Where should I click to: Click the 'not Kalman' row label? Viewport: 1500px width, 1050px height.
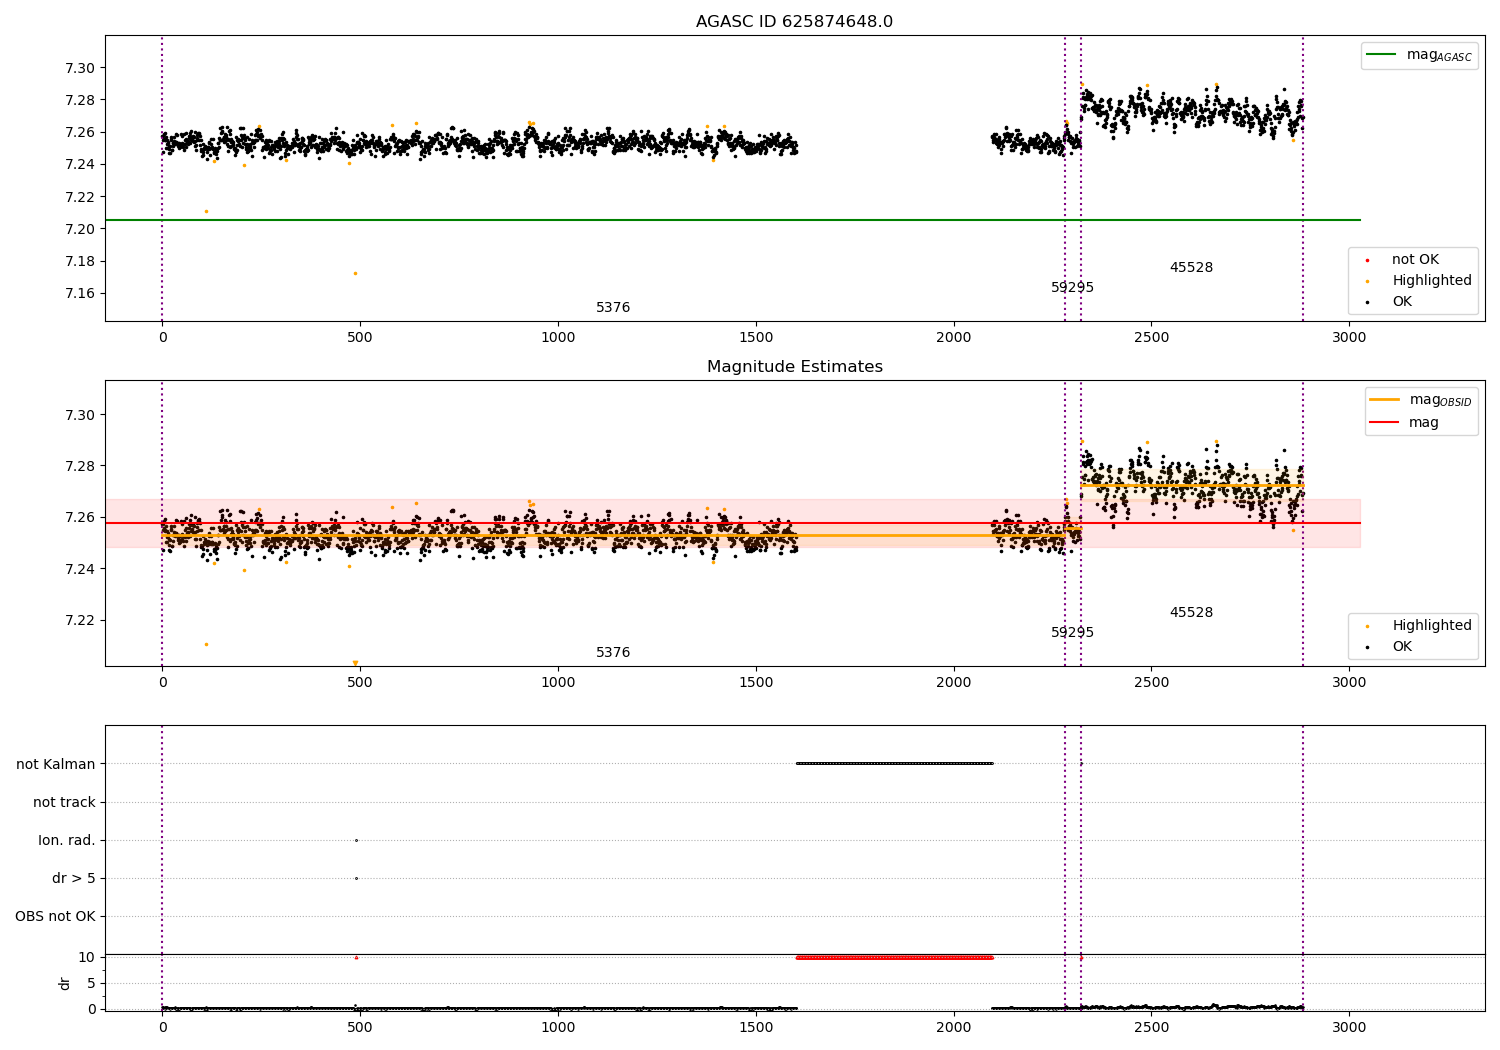[56, 765]
